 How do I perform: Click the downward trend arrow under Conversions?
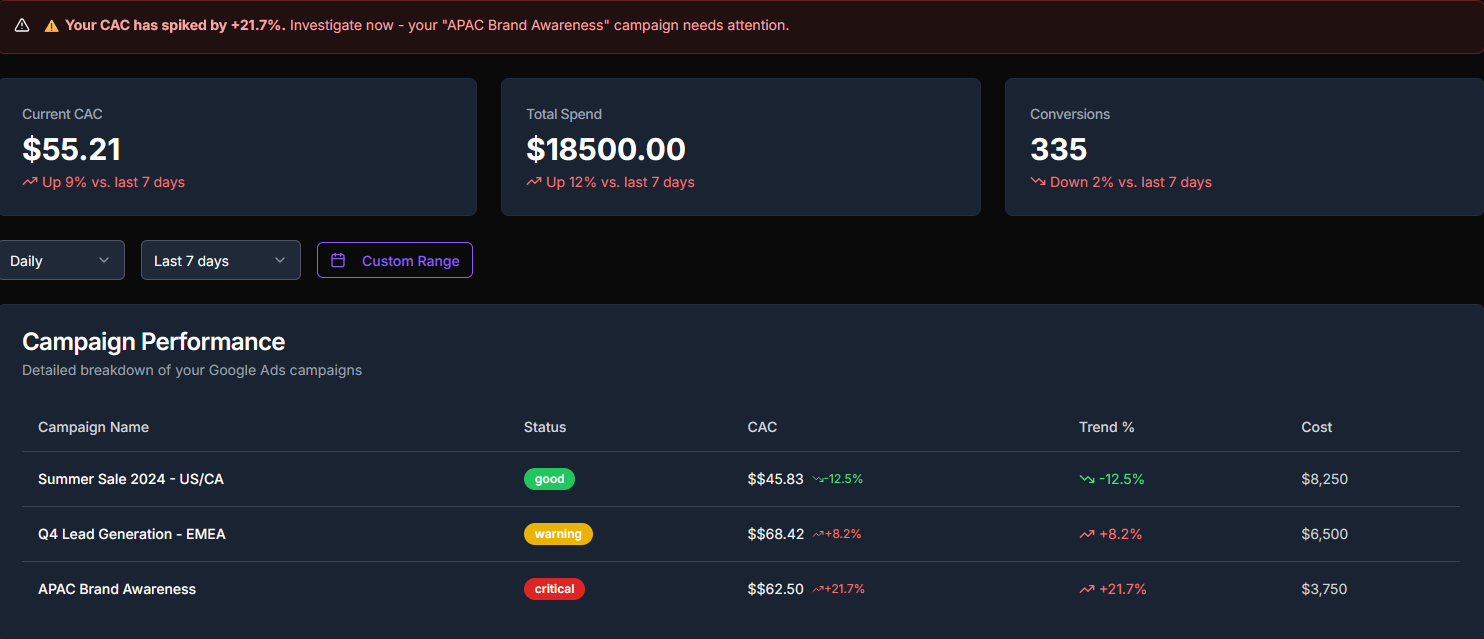1038,182
